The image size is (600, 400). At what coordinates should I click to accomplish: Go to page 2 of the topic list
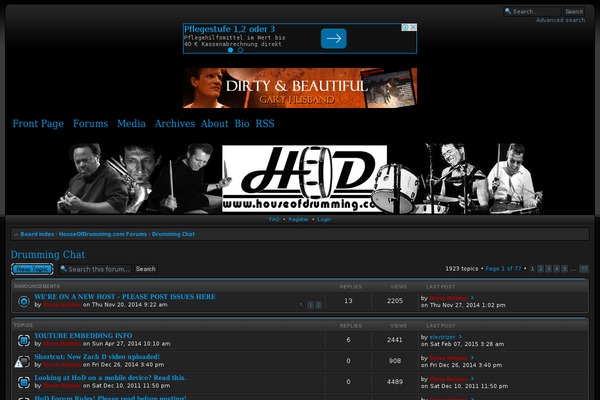tap(540, 269)
